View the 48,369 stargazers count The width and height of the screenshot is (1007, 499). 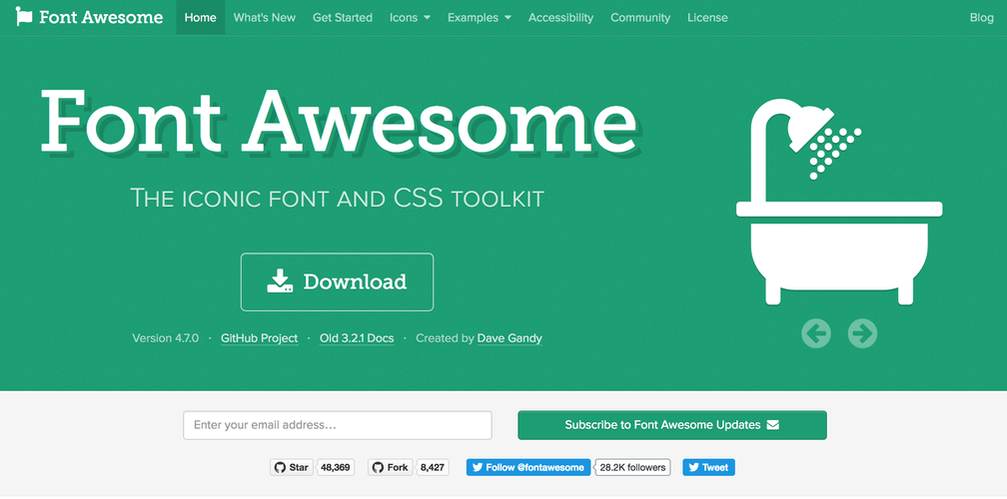click(335, 468)
